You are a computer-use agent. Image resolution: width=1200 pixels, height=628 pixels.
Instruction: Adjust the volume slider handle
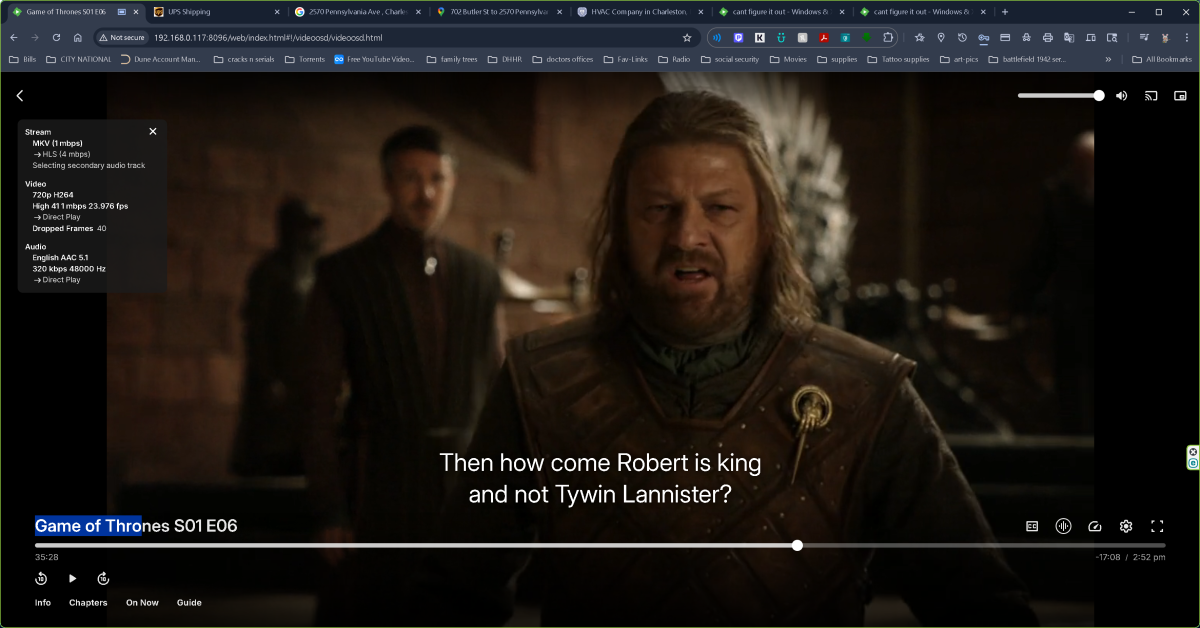click(x=1099, y=96)
